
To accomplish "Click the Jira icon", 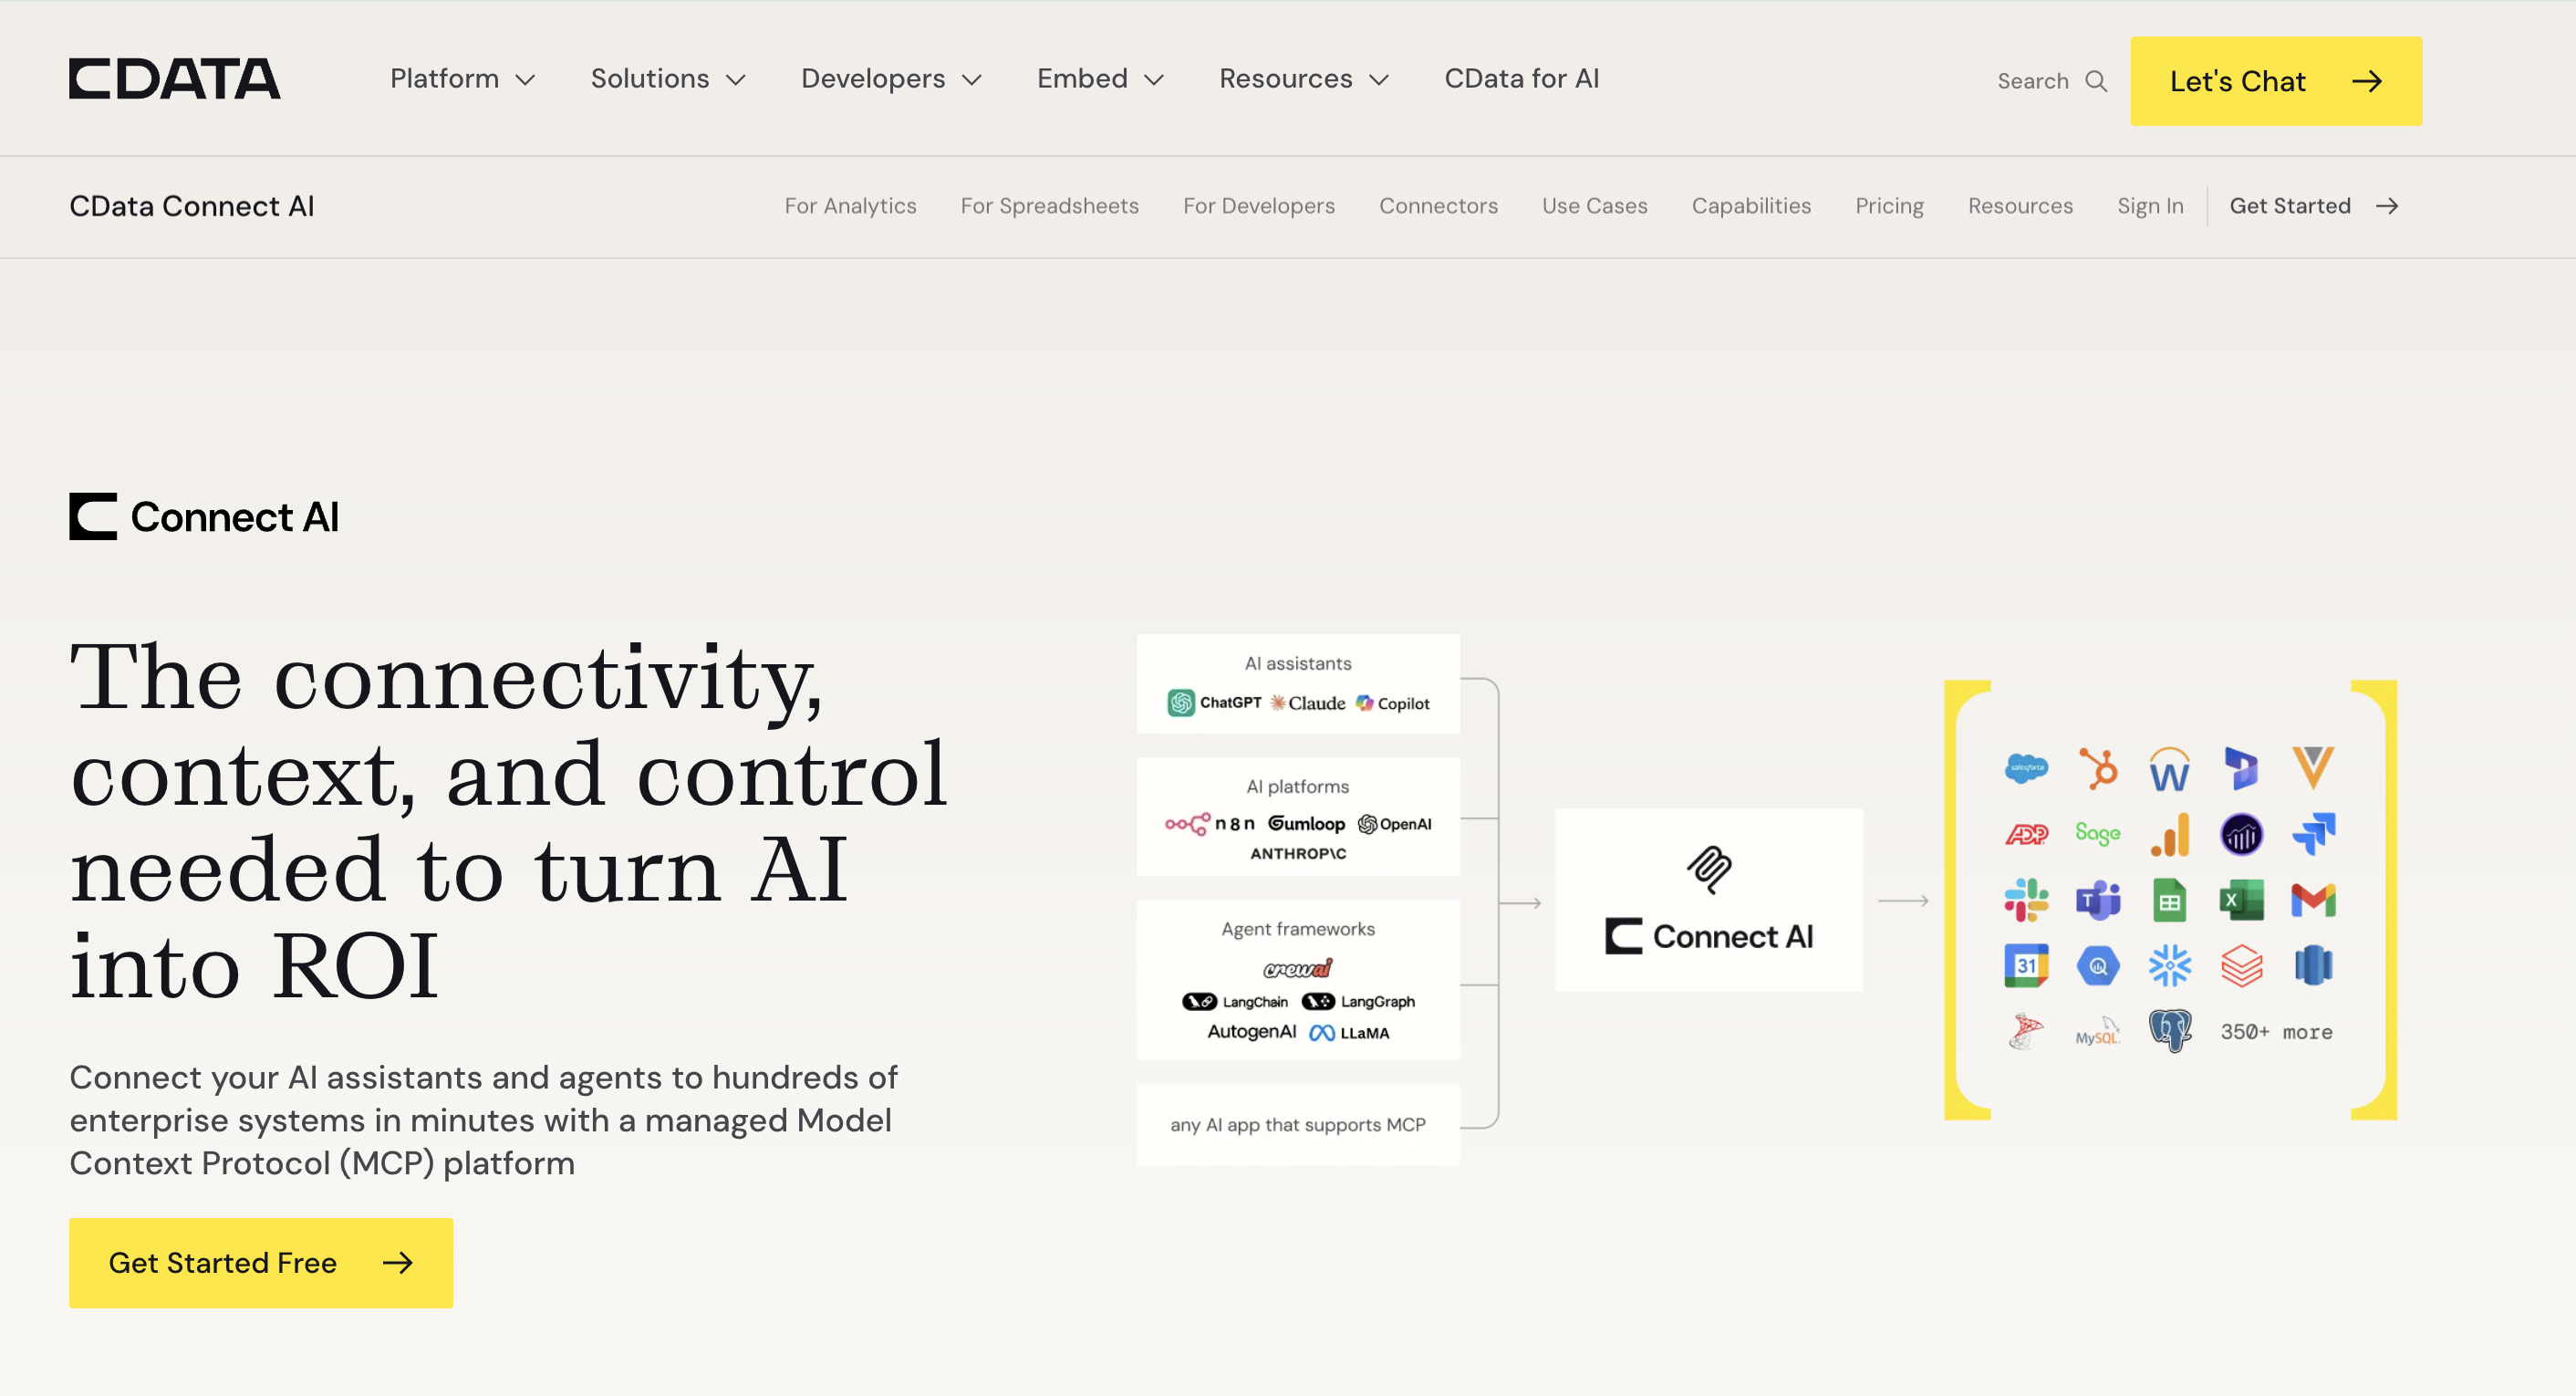I will 2313,834.
